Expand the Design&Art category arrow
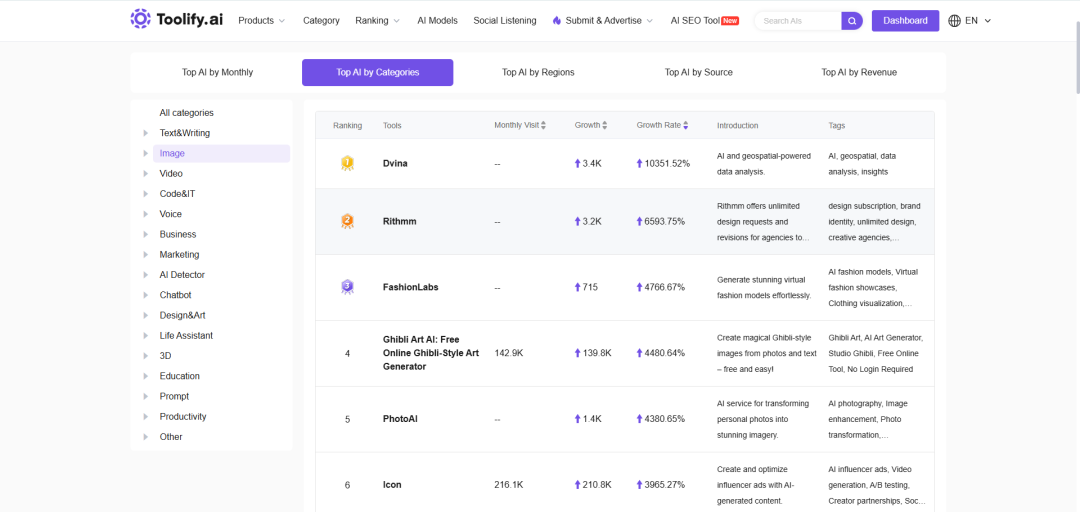The width and height of the screenshot is (1080, 512). [145, 315]
